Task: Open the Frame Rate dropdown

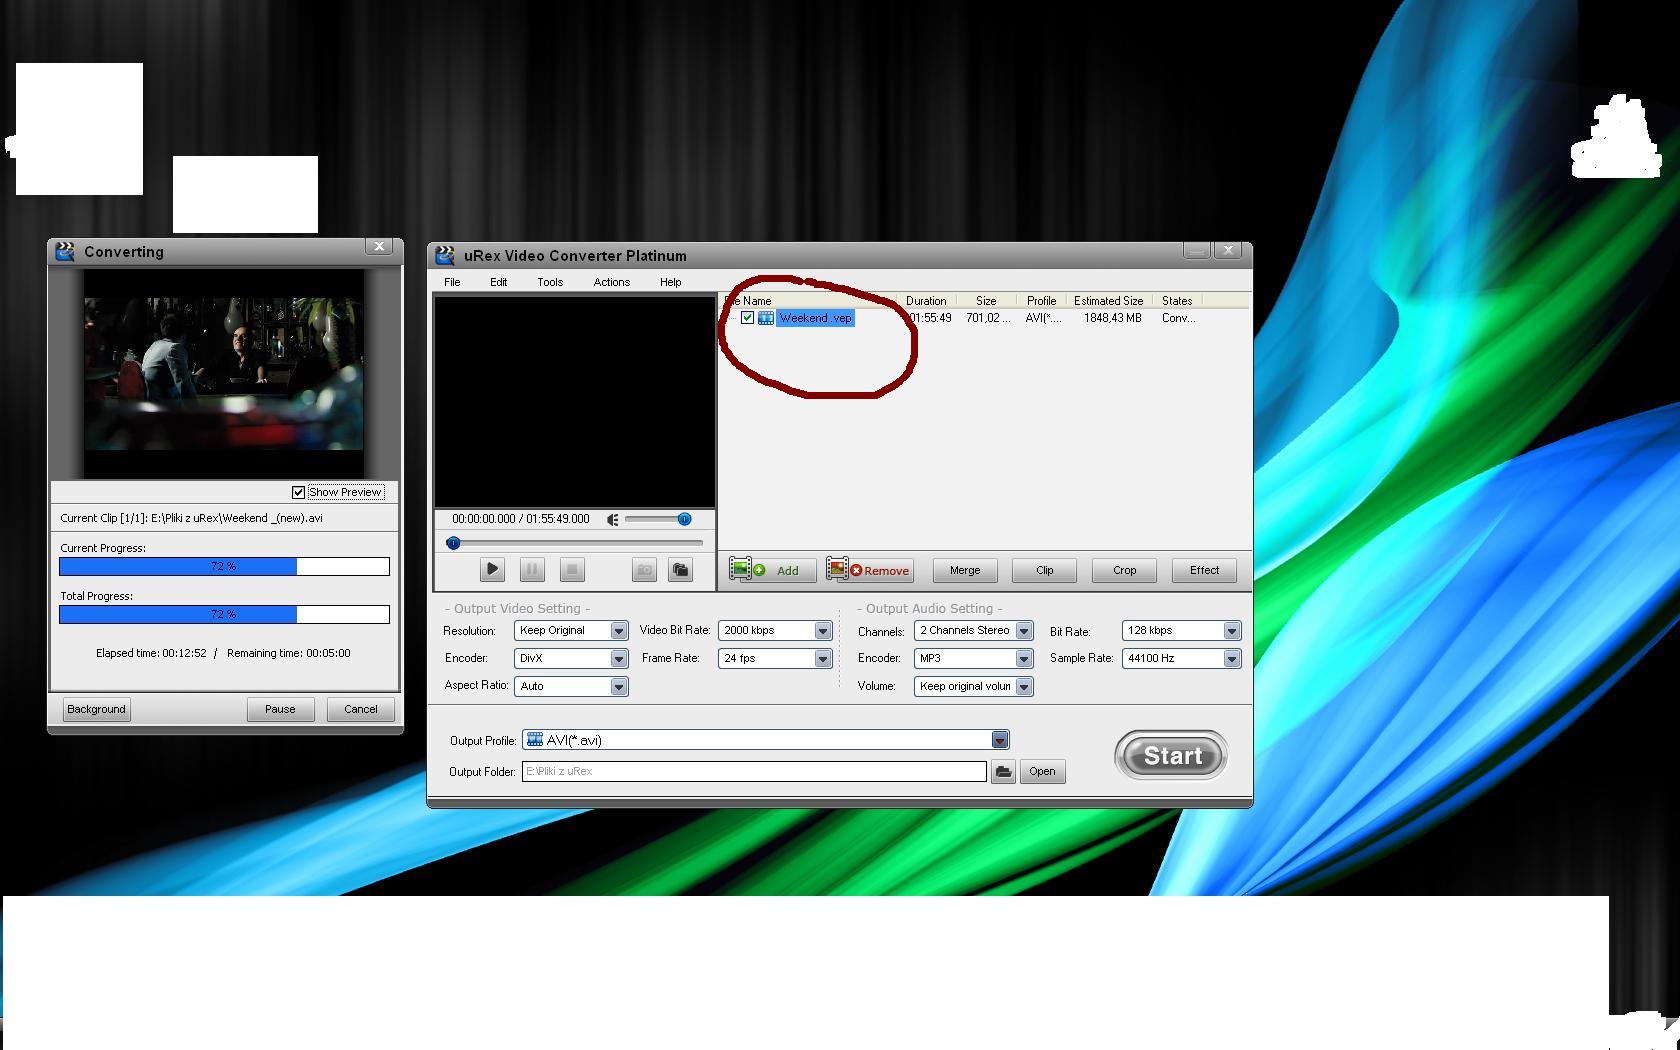Action: click(x=822, y=658)
